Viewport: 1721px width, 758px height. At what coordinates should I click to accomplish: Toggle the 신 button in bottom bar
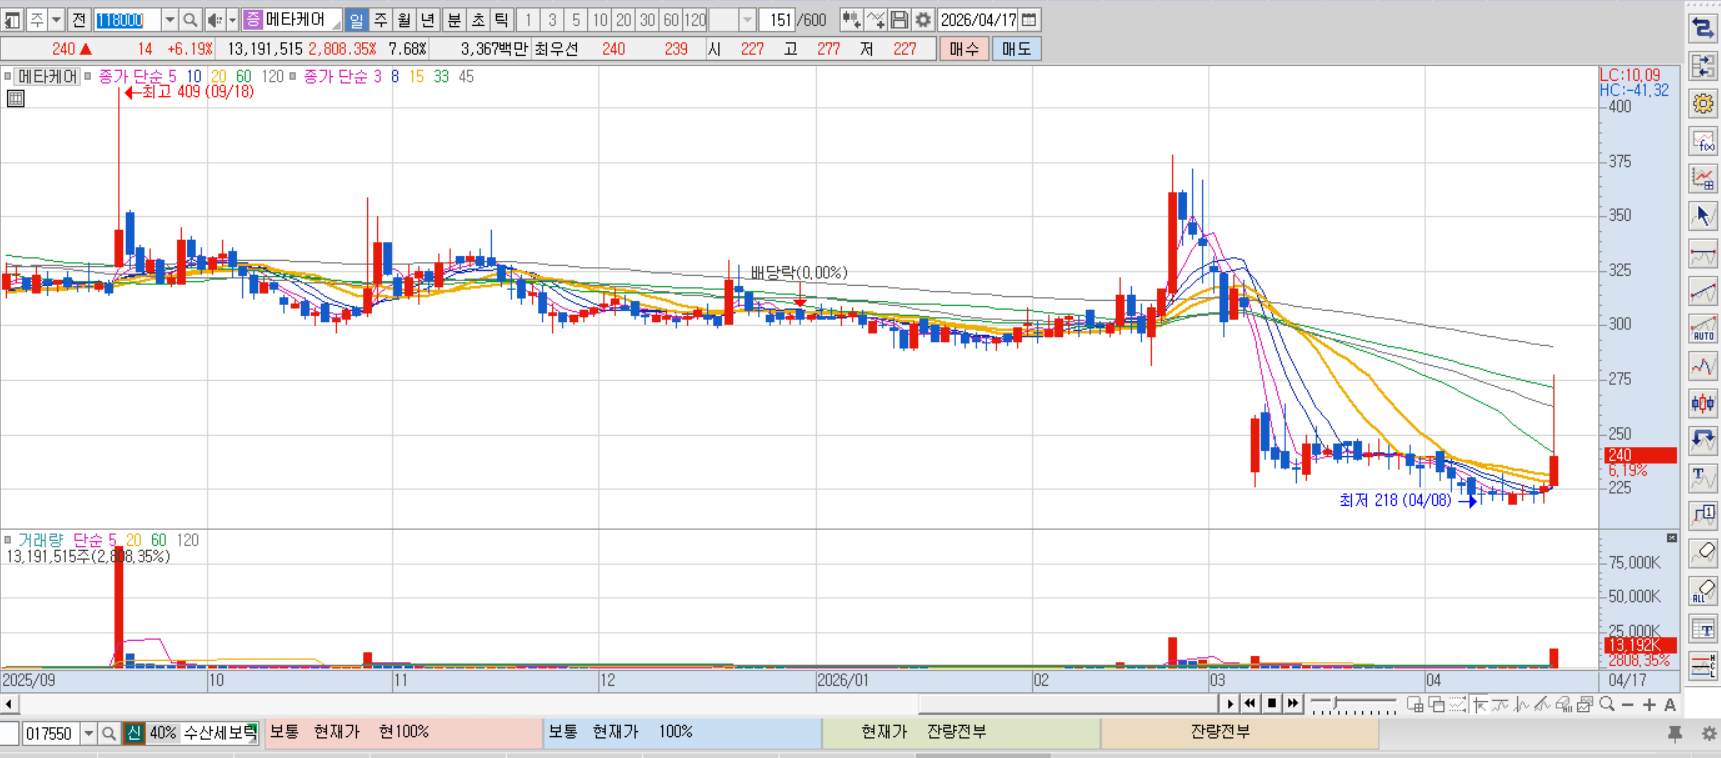pyautogui.click(x=134, y=733)
